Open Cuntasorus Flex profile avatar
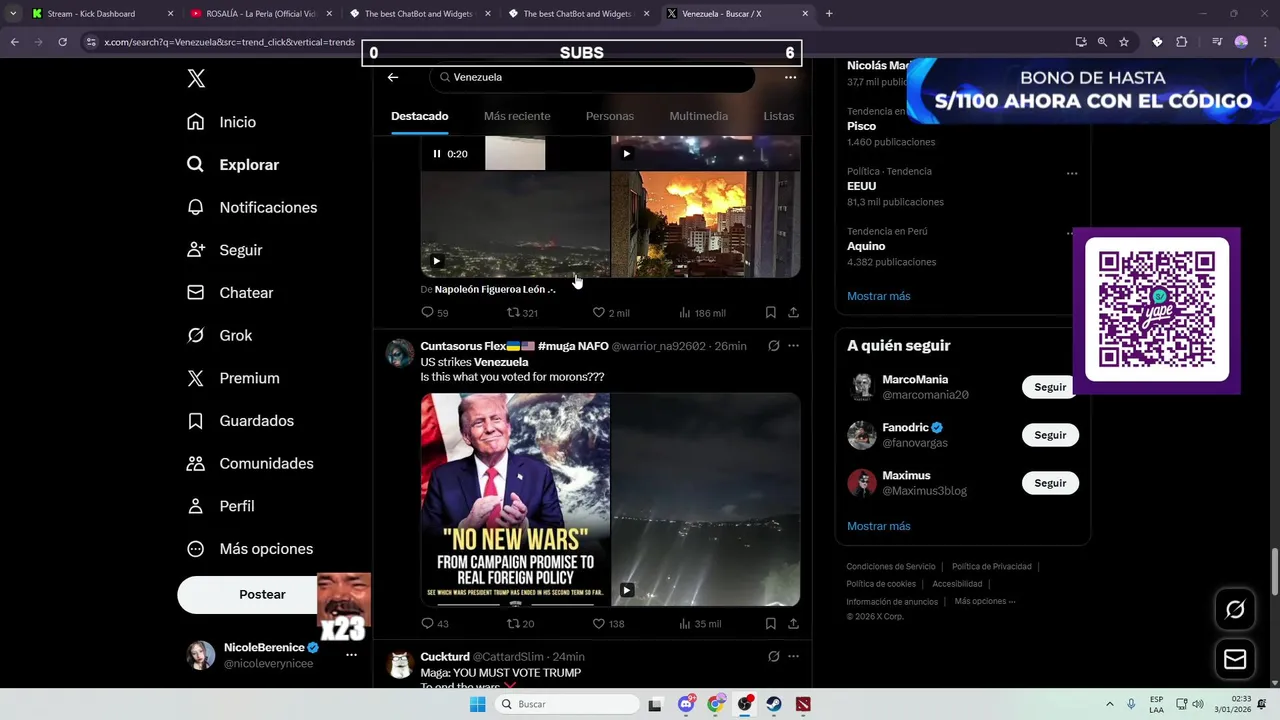The width and height of the screenshot is (1280, 720). pos(400,353)
